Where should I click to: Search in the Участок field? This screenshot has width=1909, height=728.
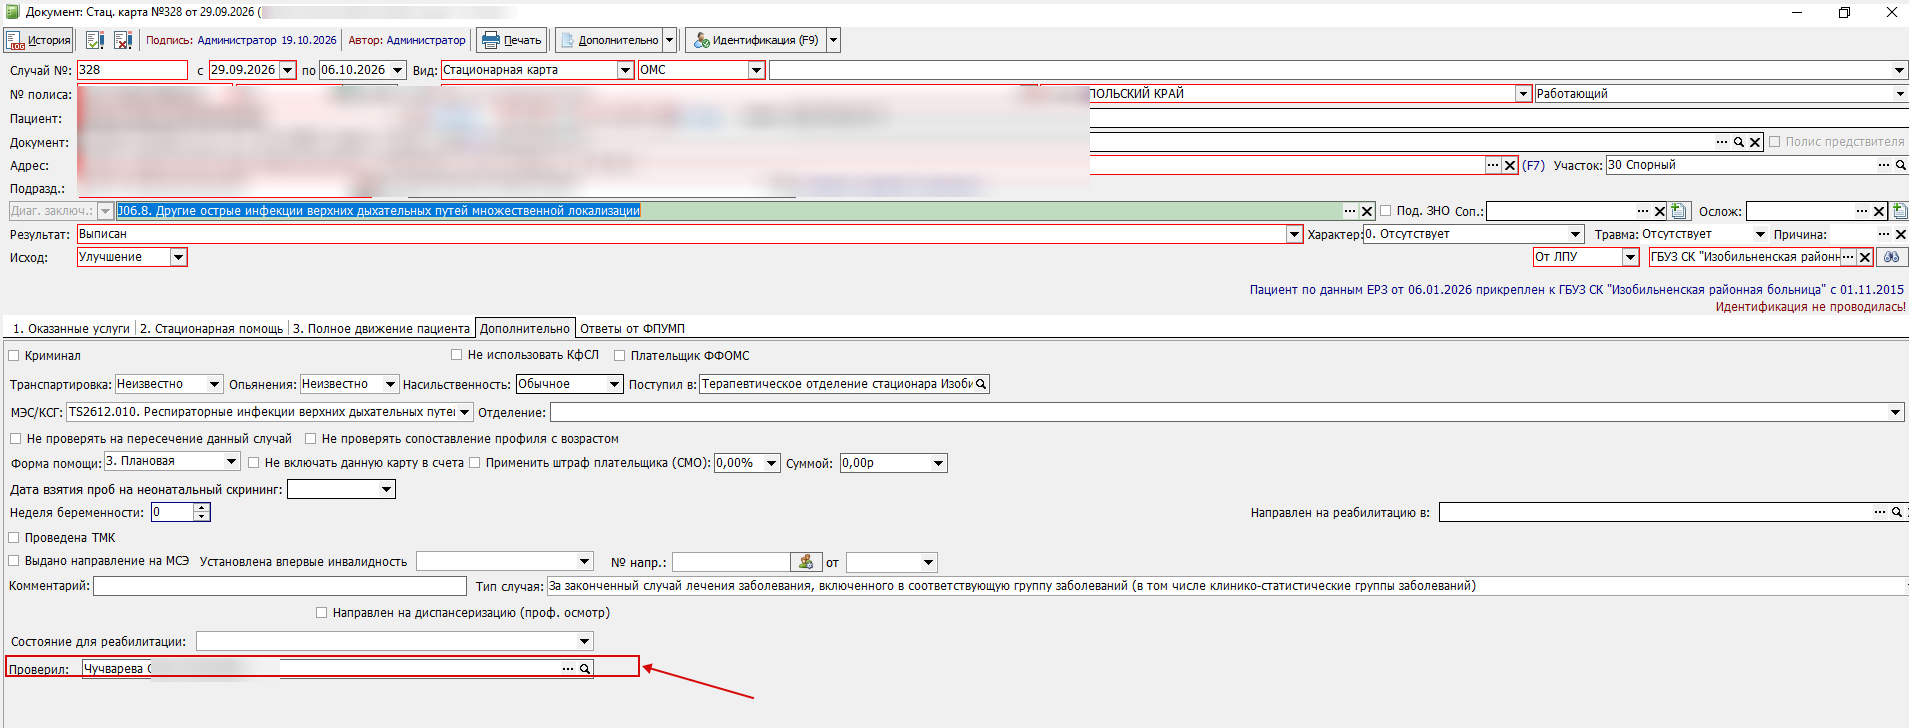click(x=1901, y=165)
